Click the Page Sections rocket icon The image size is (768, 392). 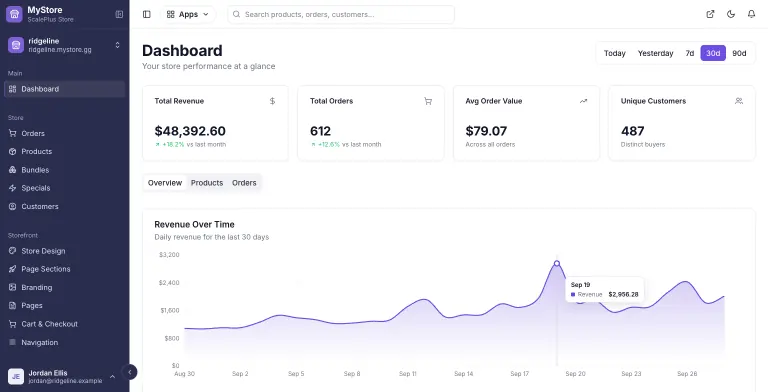click(x=13, y=269)
